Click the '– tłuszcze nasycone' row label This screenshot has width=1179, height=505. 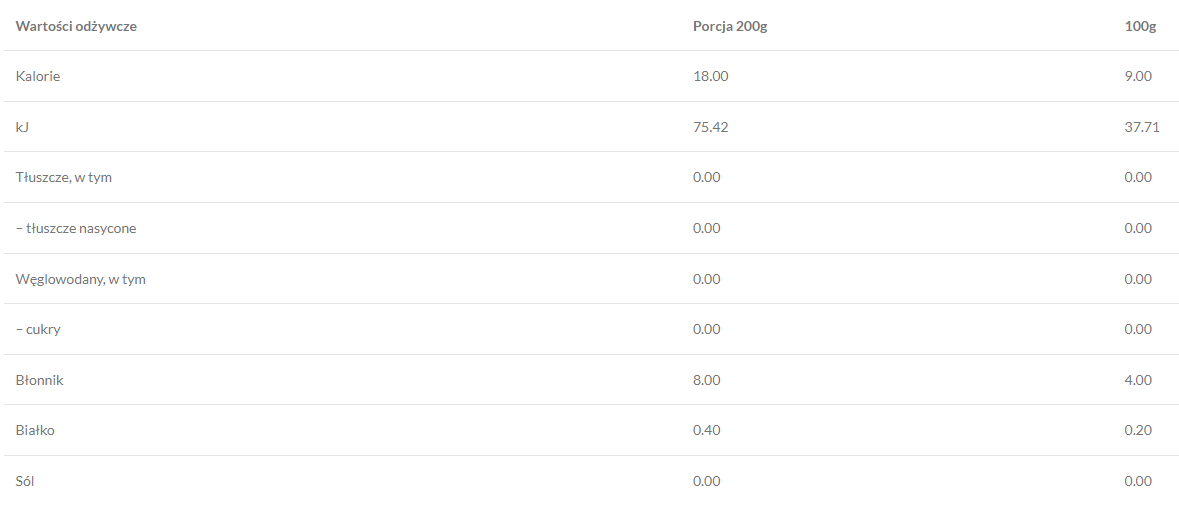coord(76,228)
